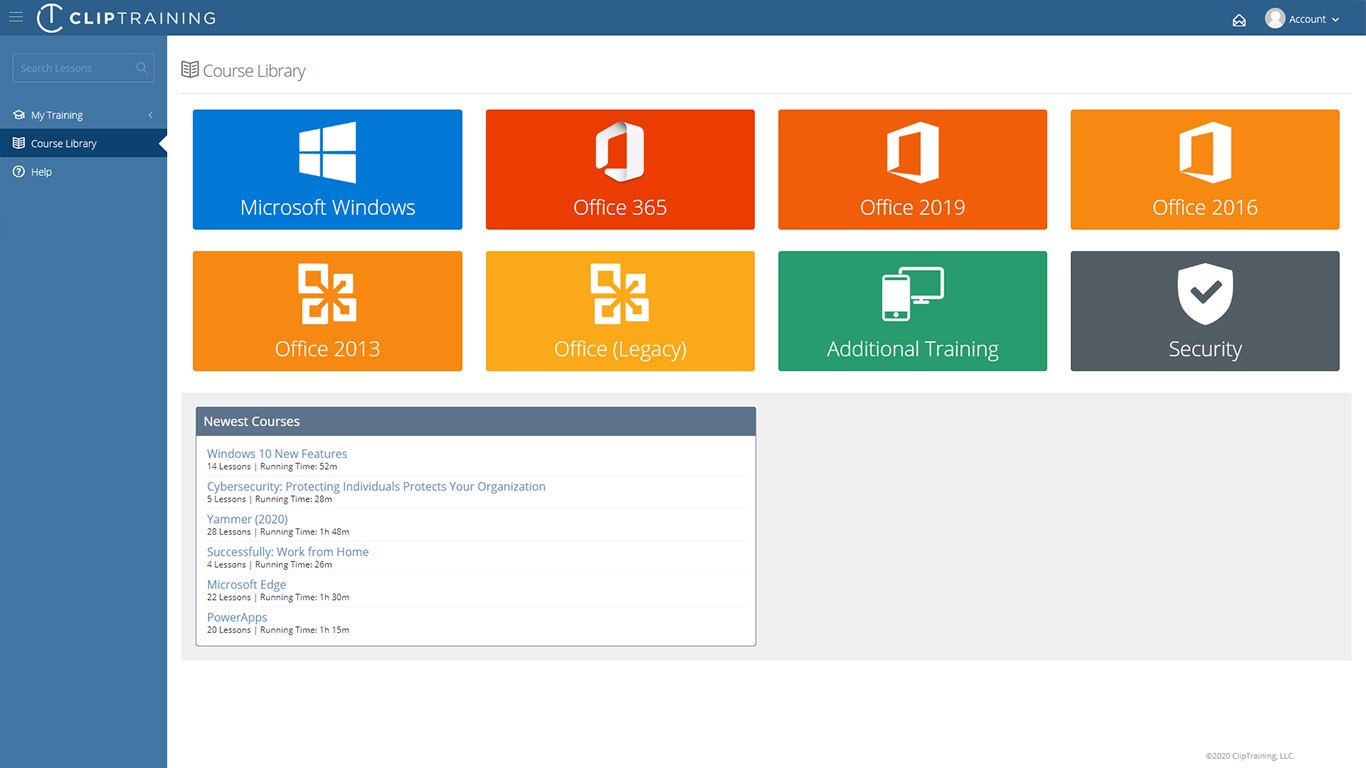Open the Microsoft Edge course
1366x768 pixels.
tap(246, 585)
